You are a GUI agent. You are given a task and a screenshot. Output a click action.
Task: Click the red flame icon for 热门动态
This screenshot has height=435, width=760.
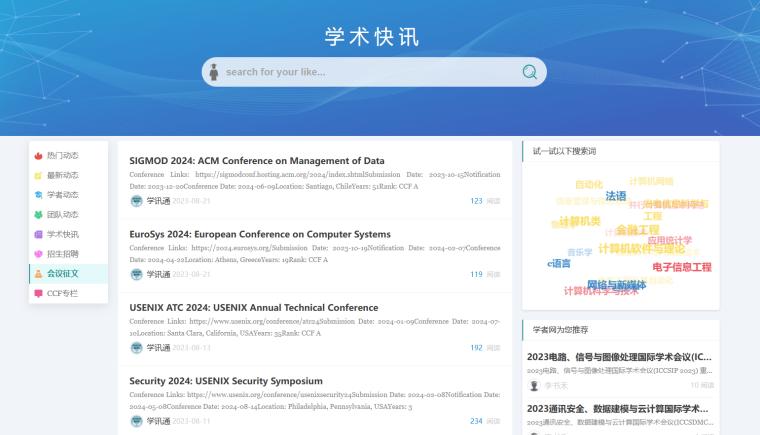tap(38, 156)
